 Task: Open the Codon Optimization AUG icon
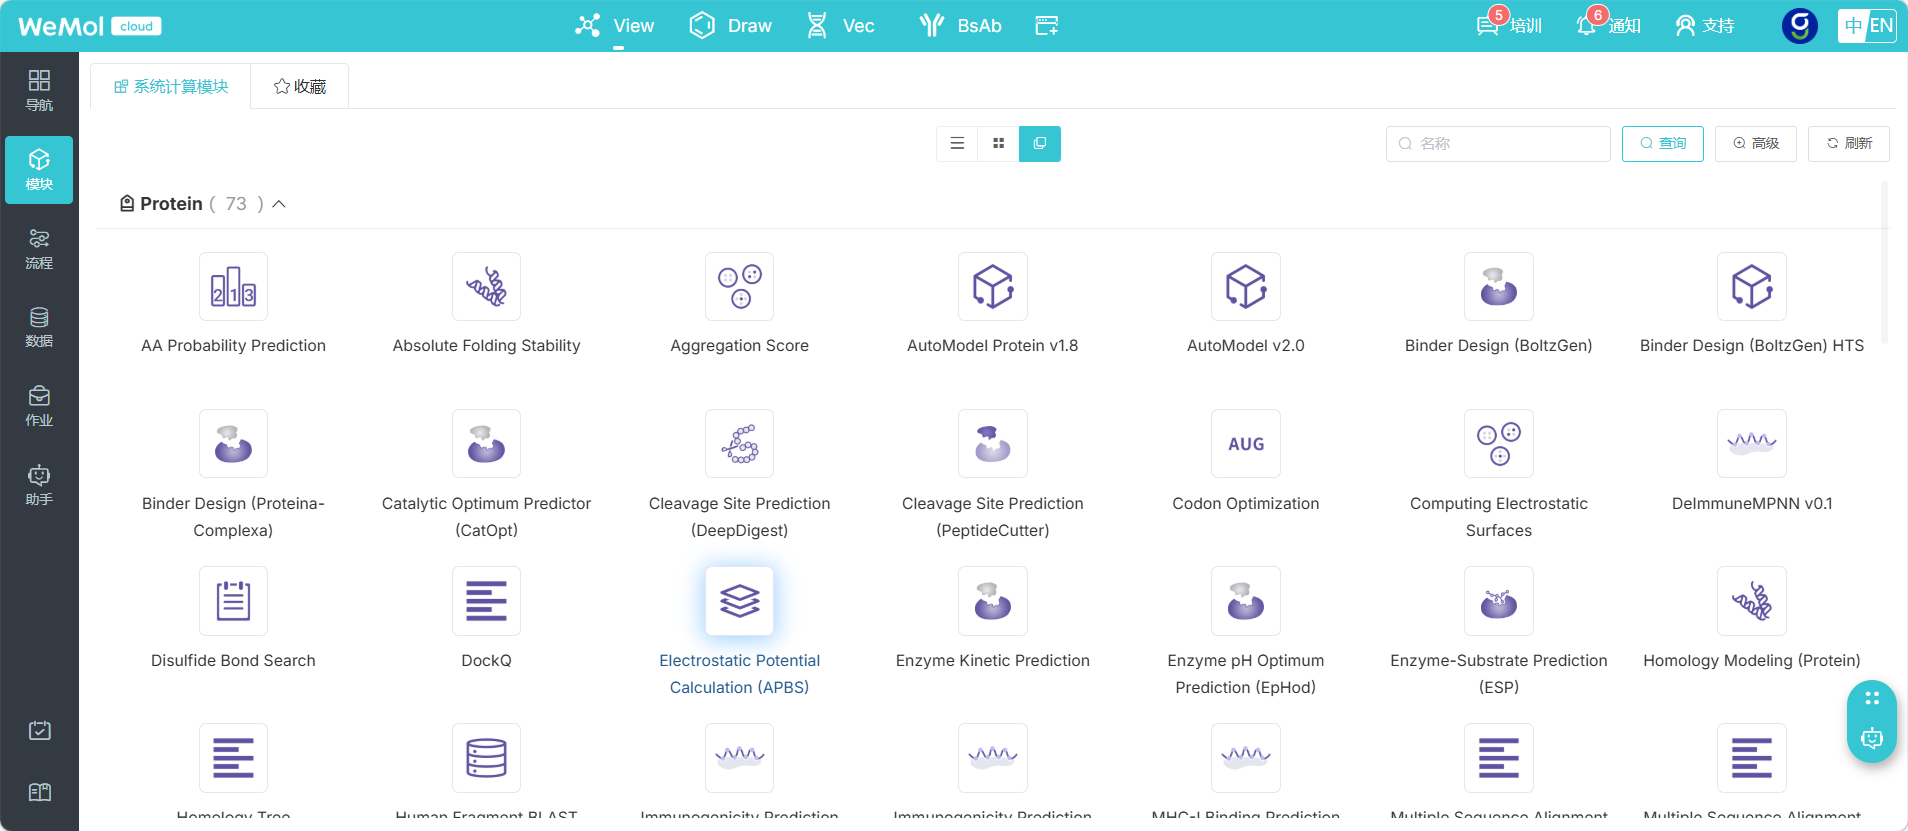tap(1246, 444)
